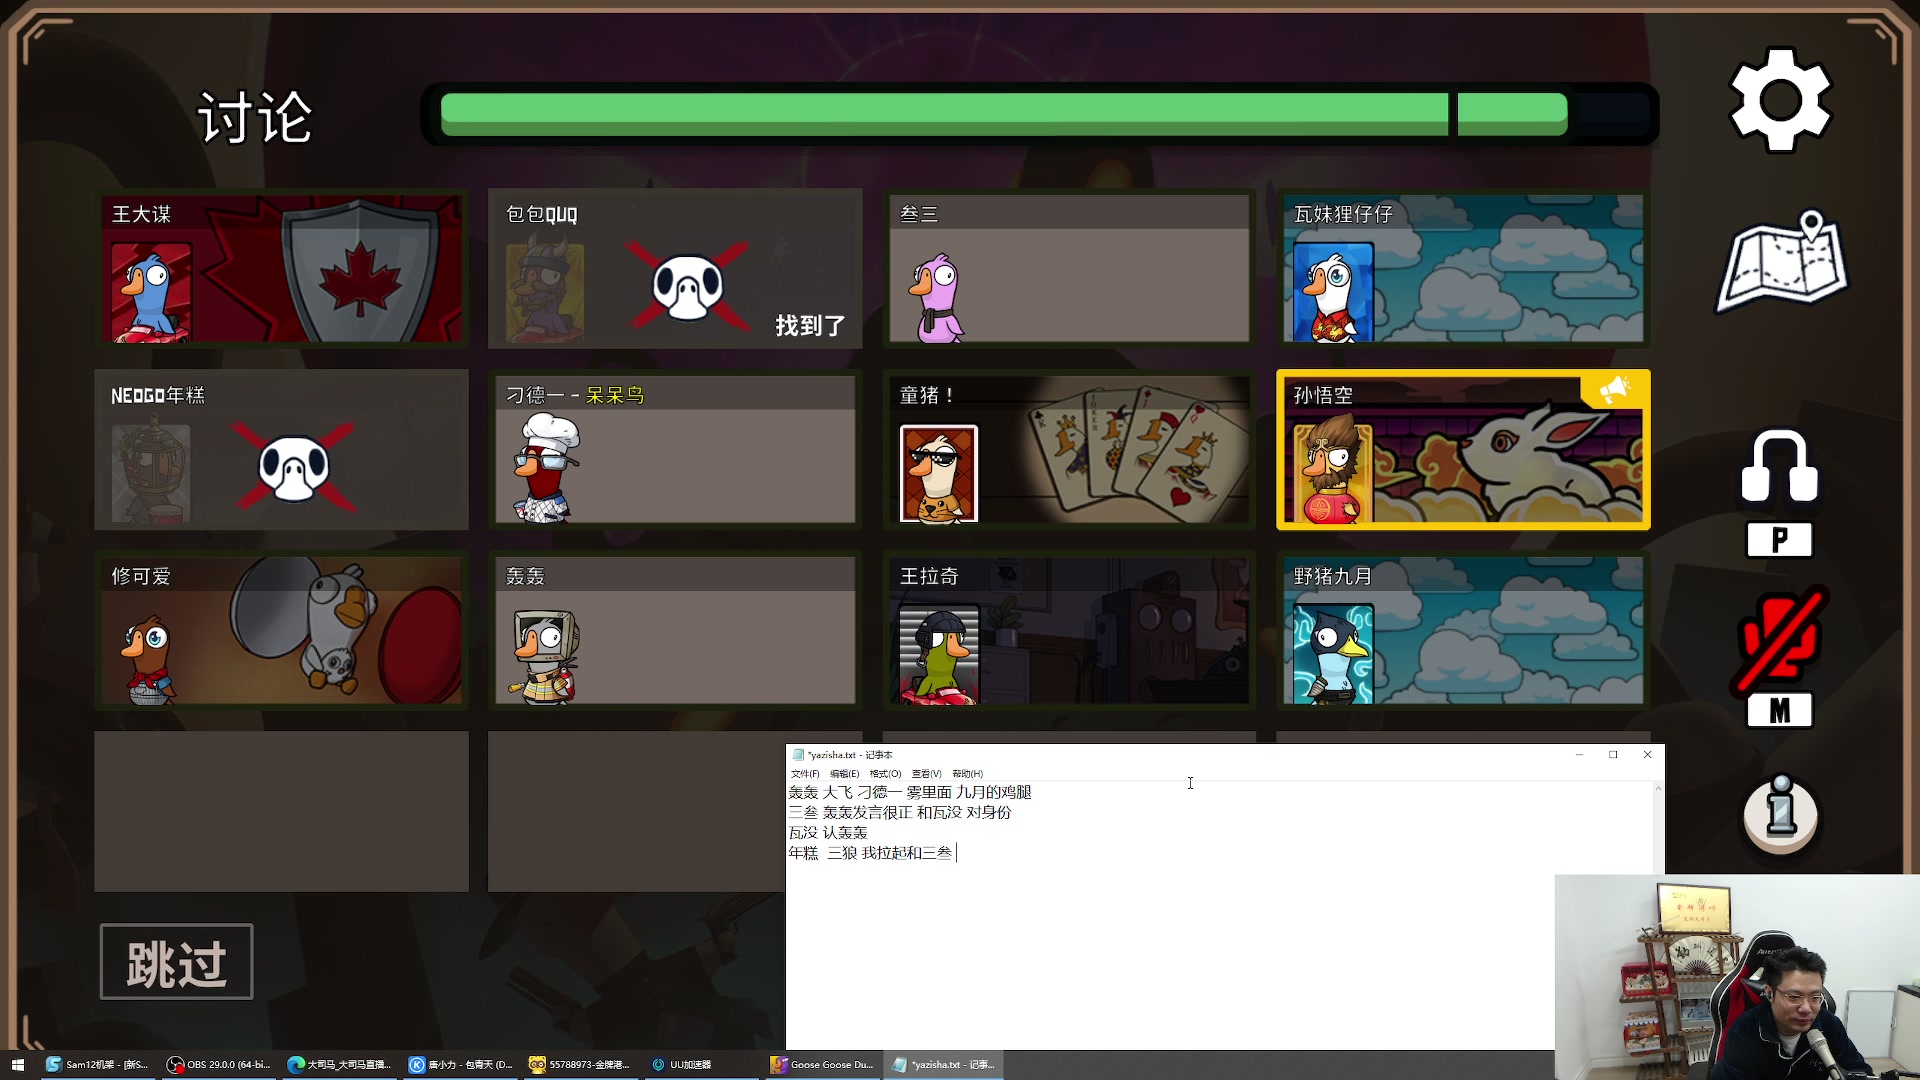Select player card 童猪!

[1069, 449]
